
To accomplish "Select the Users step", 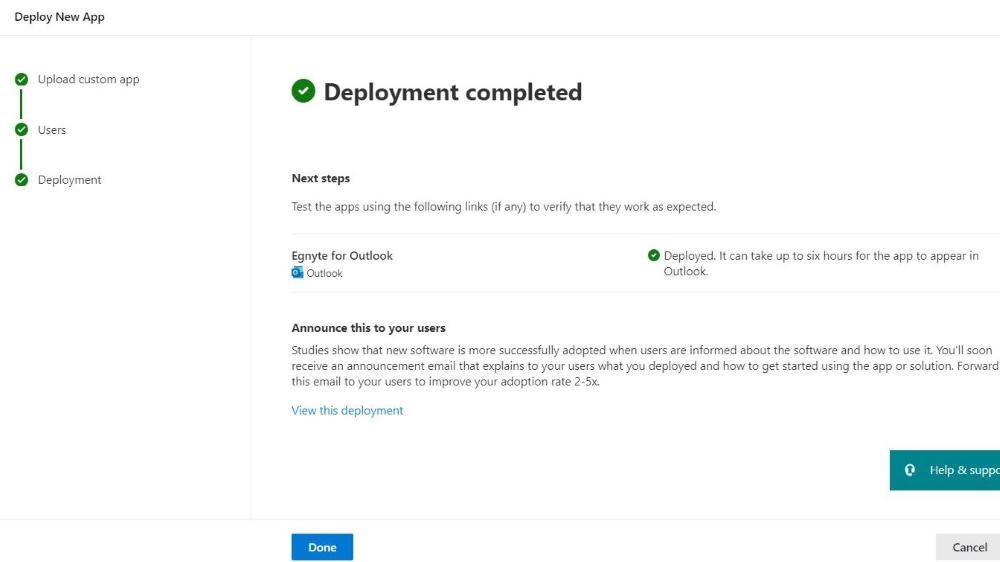I will (52, 129).
